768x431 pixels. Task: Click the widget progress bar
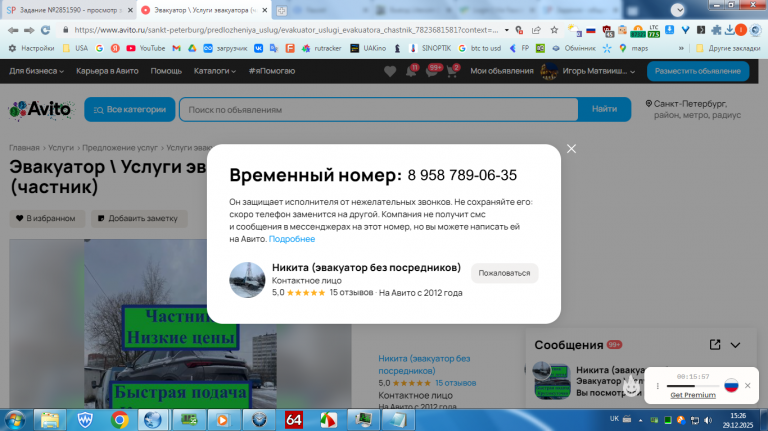coord(693,386)
